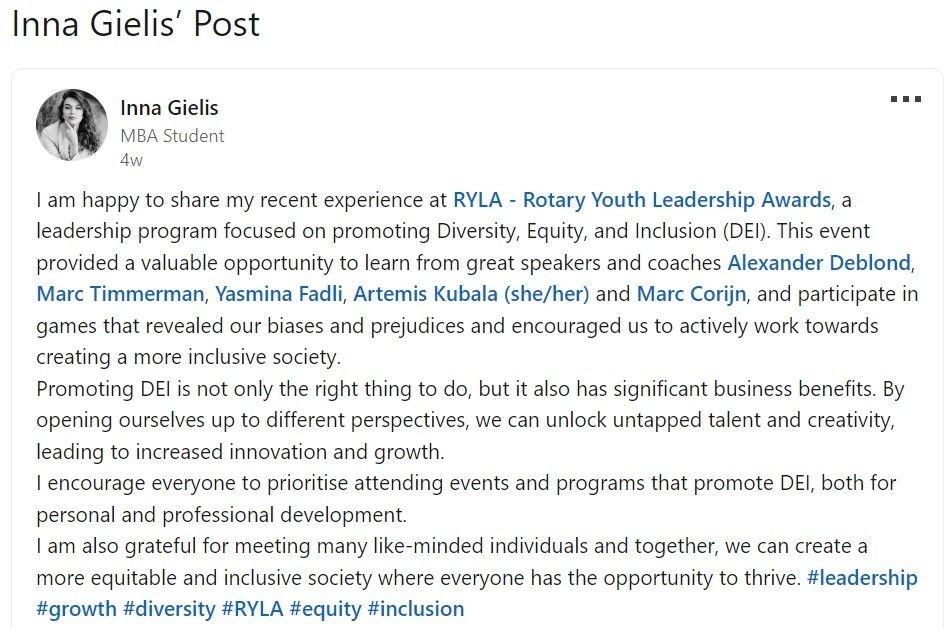This screenshot has height=633, width=948.
Task: Open the RYLA - Rotary Youth Leadership Awards link
Action: 642,200
